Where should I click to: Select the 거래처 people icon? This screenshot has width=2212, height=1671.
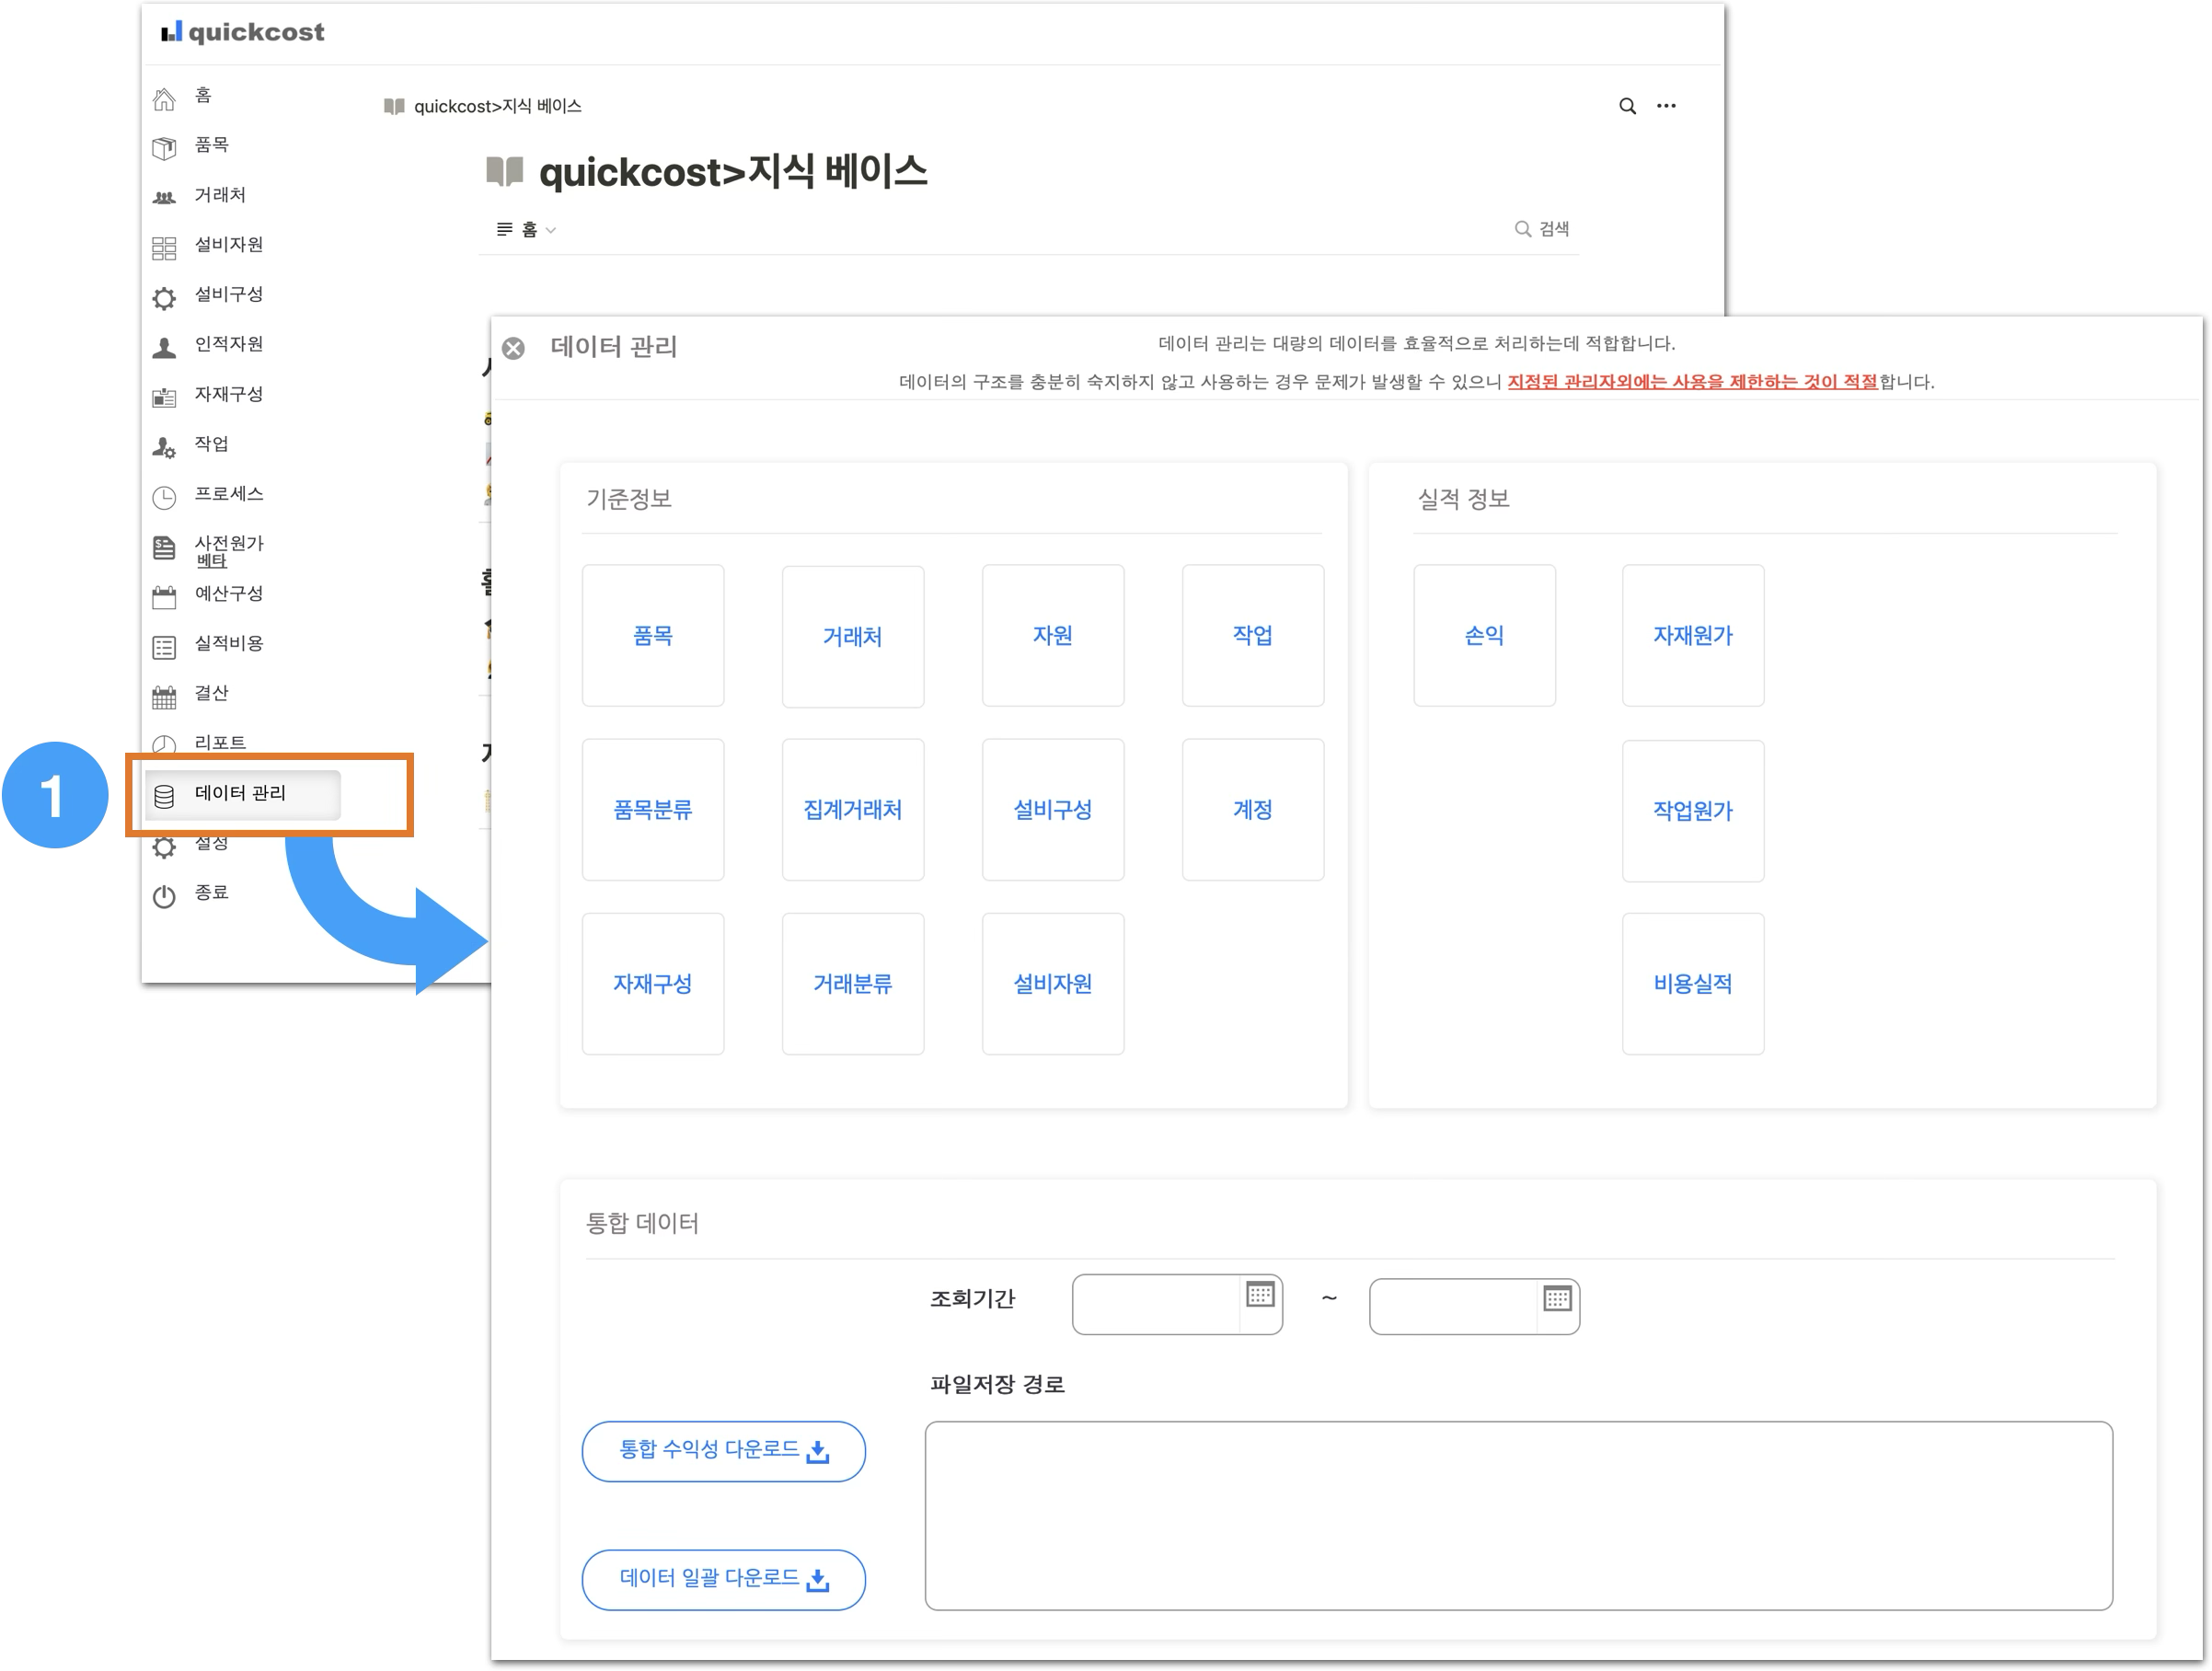164,198
